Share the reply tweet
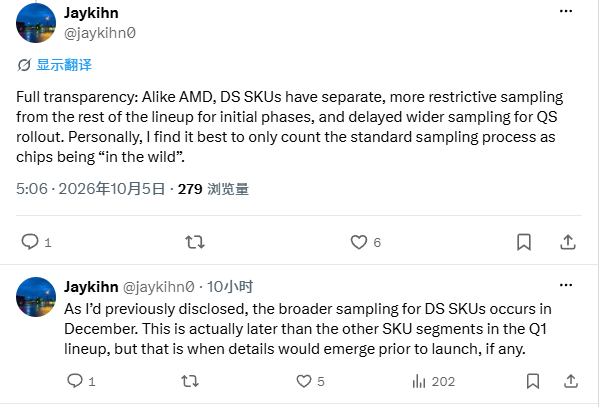This screenshot has width=600, height=407. click(571, 381)
